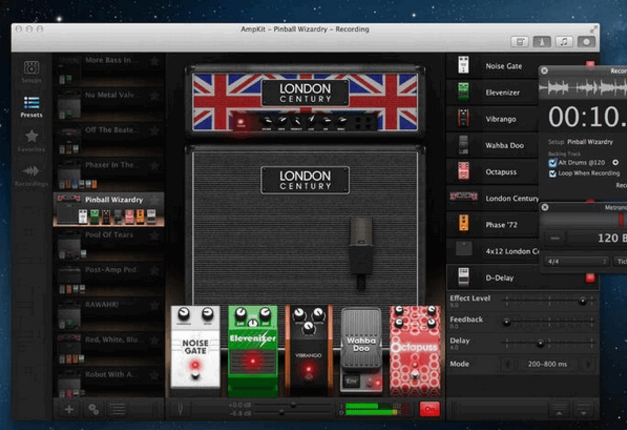Toggle the Octapuss pedal footswitch

tap(415, 374)
